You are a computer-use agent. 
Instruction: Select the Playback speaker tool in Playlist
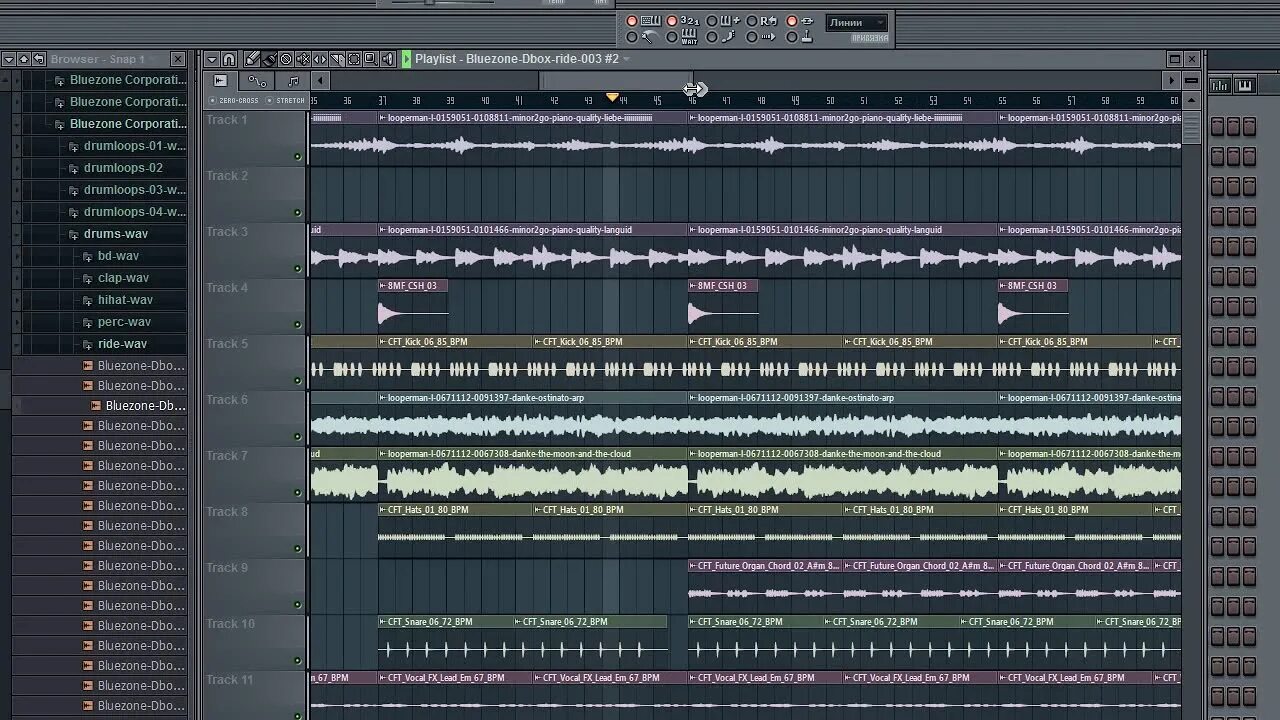point(388,59)
